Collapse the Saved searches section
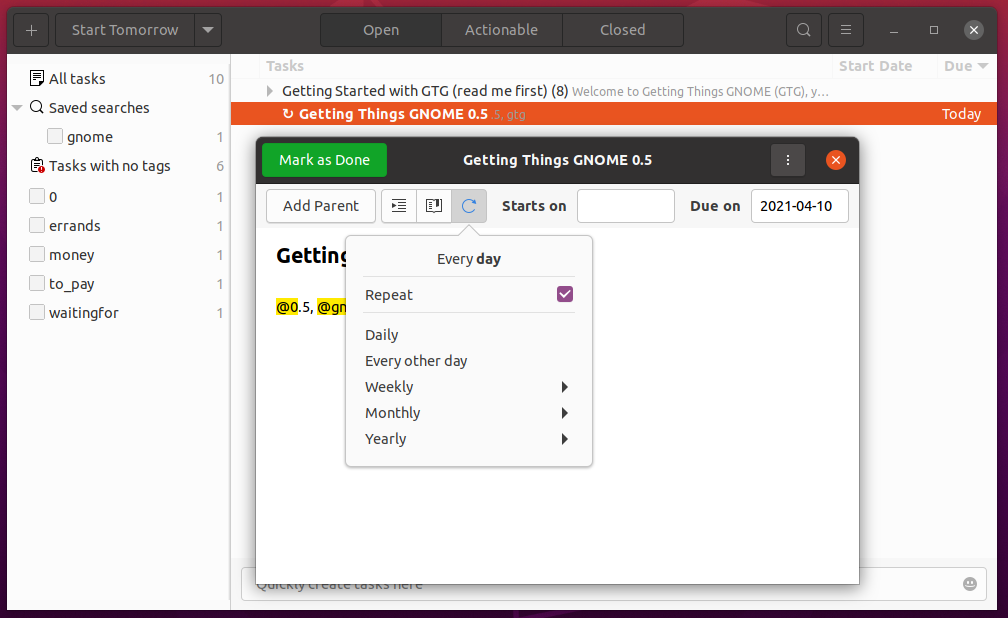1008x618 pixels. 18,108
